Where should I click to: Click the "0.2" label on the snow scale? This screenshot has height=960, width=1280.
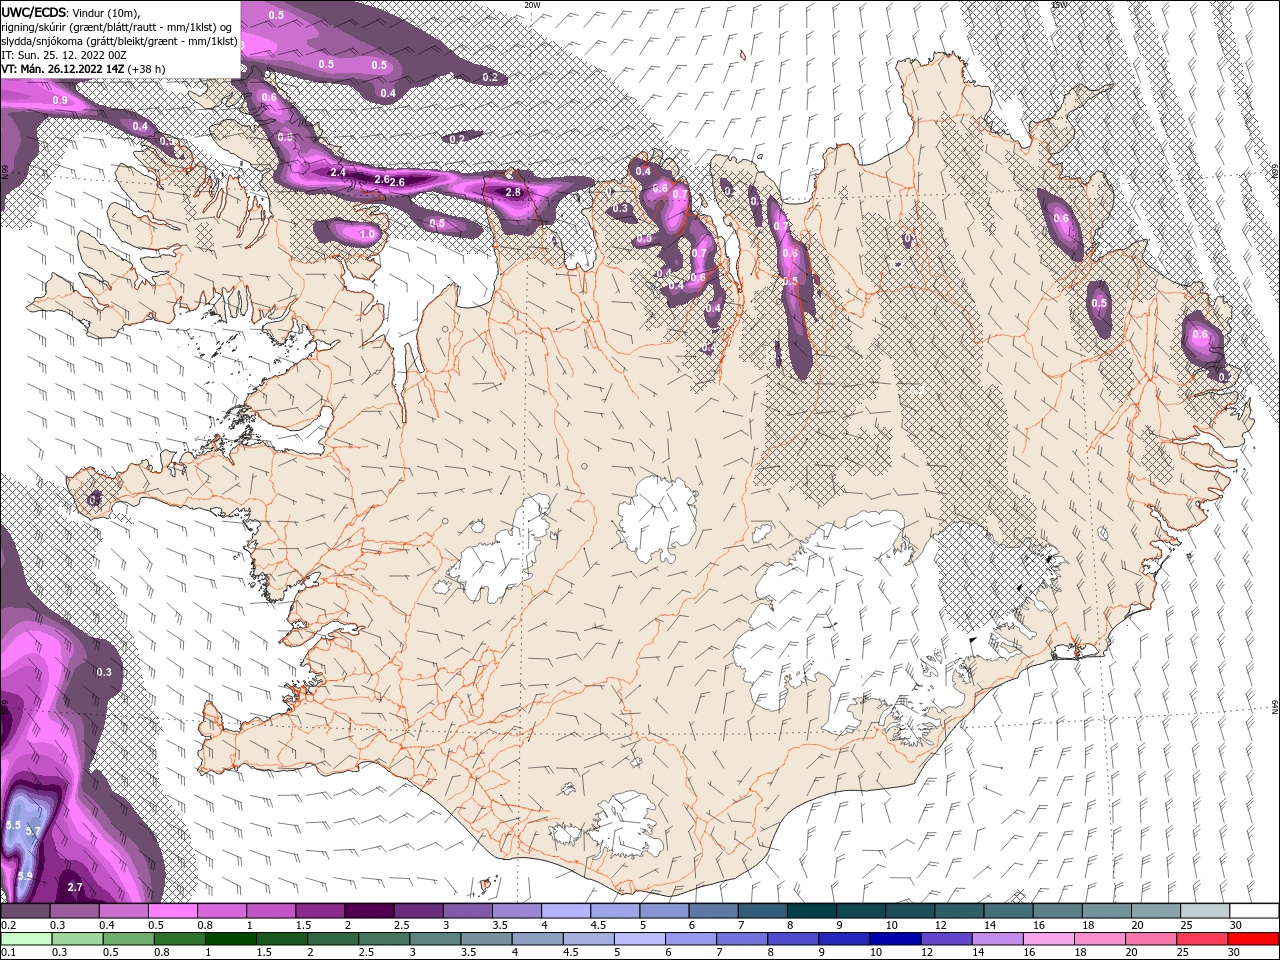pyautogui.click(x=7, y=925)
